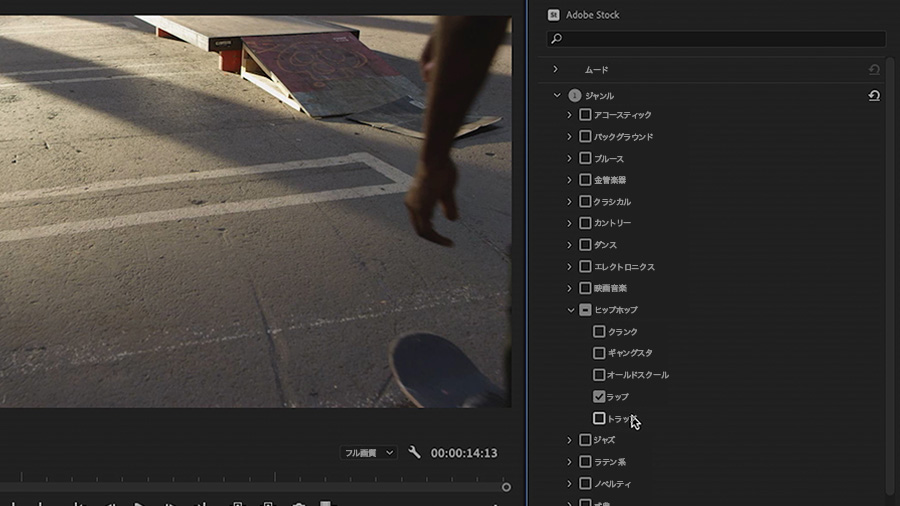Click the Adobe Stock St logo icon
This screenshot has height=506, width=900.
[553, 15]
